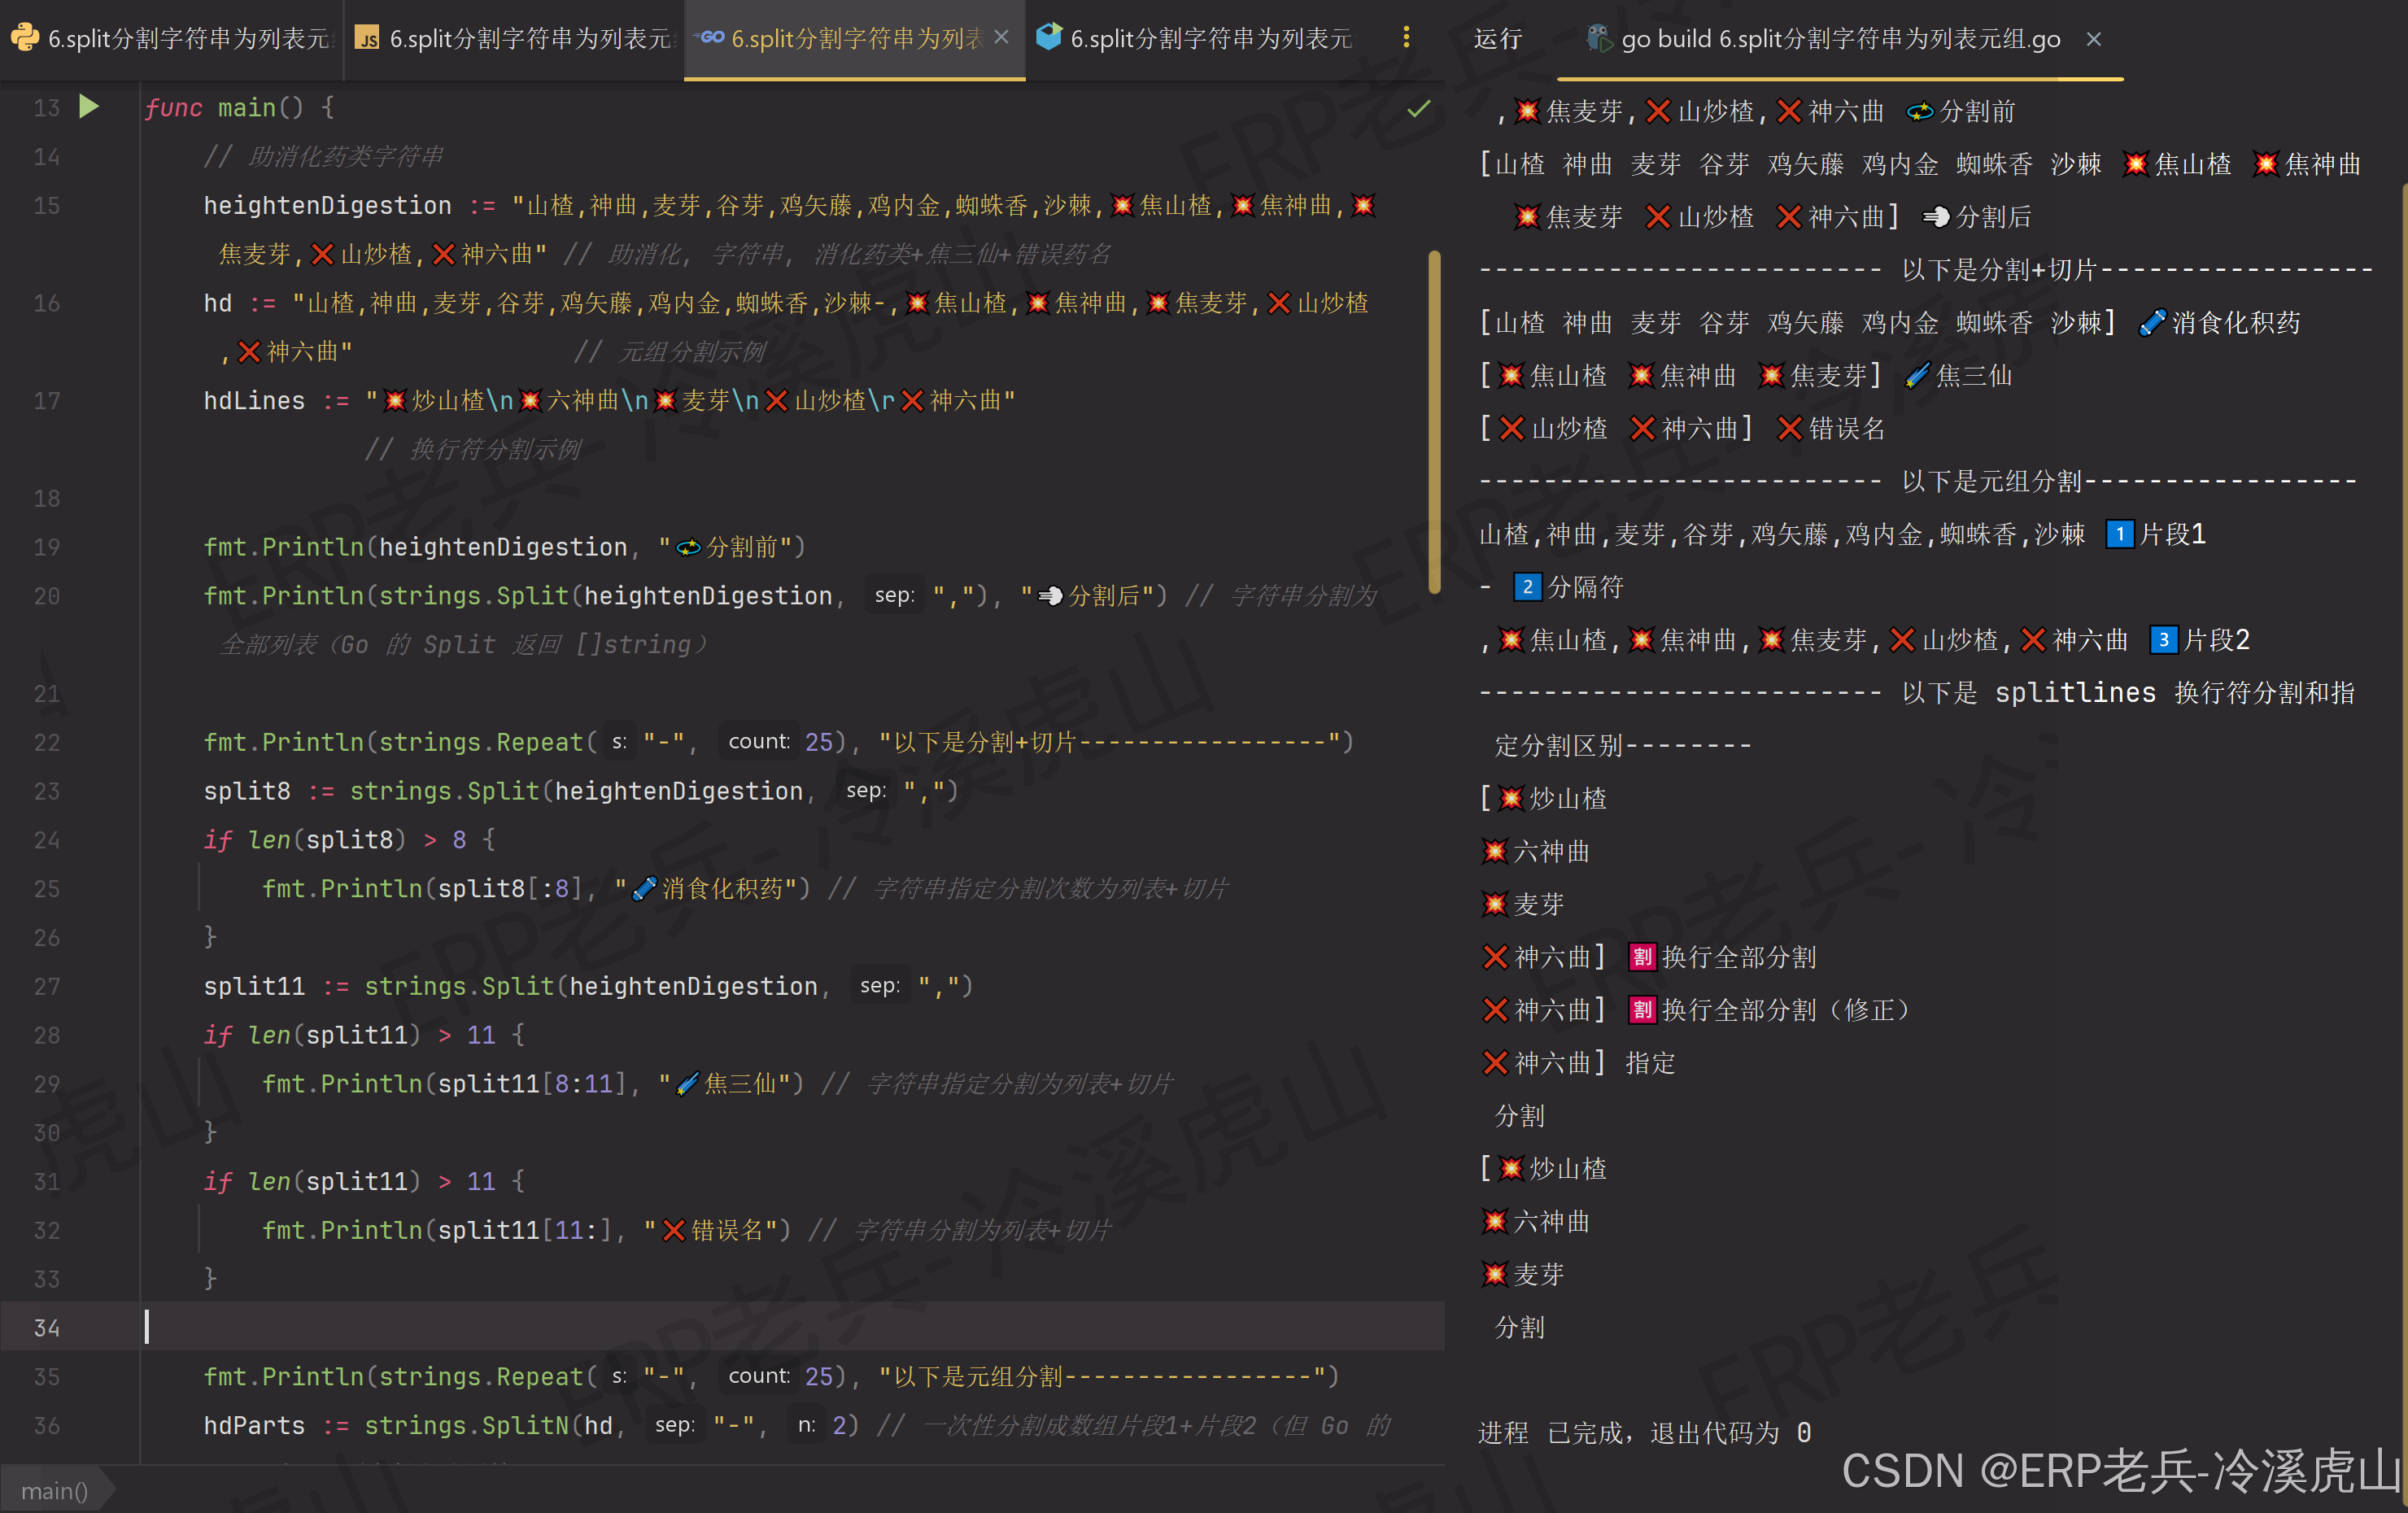Click the editor's vertical scrollbar thumb
Viewport: 2408px width, 1513px height.
(x=1435, y=421)
